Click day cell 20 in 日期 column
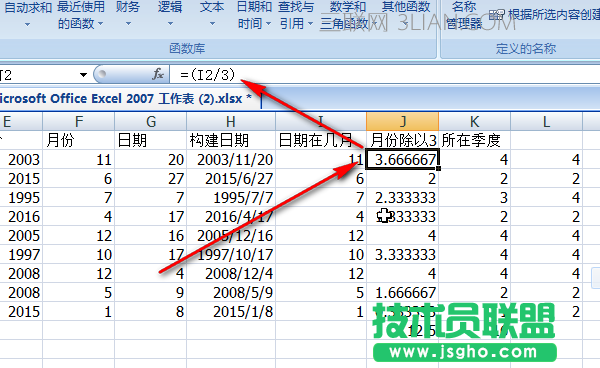The height and width of the screenshot is (368, 600). click(150, 160)
